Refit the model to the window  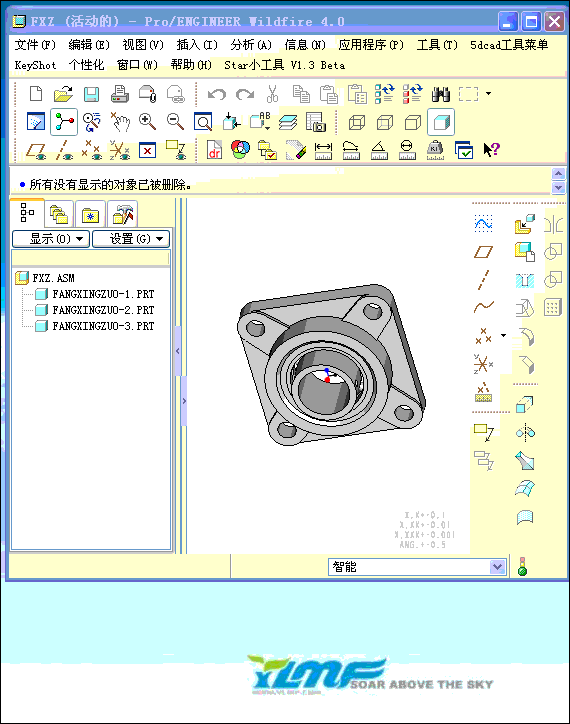point(203,122)
